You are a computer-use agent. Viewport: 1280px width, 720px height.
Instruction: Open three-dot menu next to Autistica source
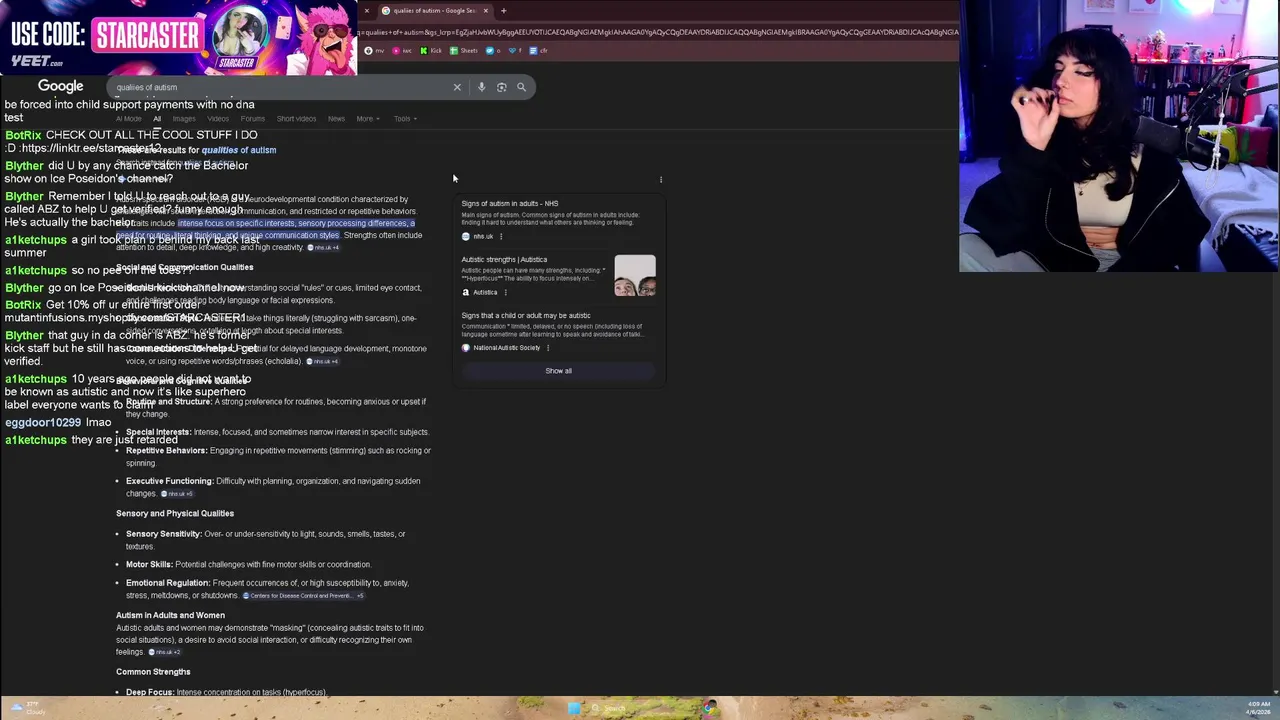(x=505, y=292)
